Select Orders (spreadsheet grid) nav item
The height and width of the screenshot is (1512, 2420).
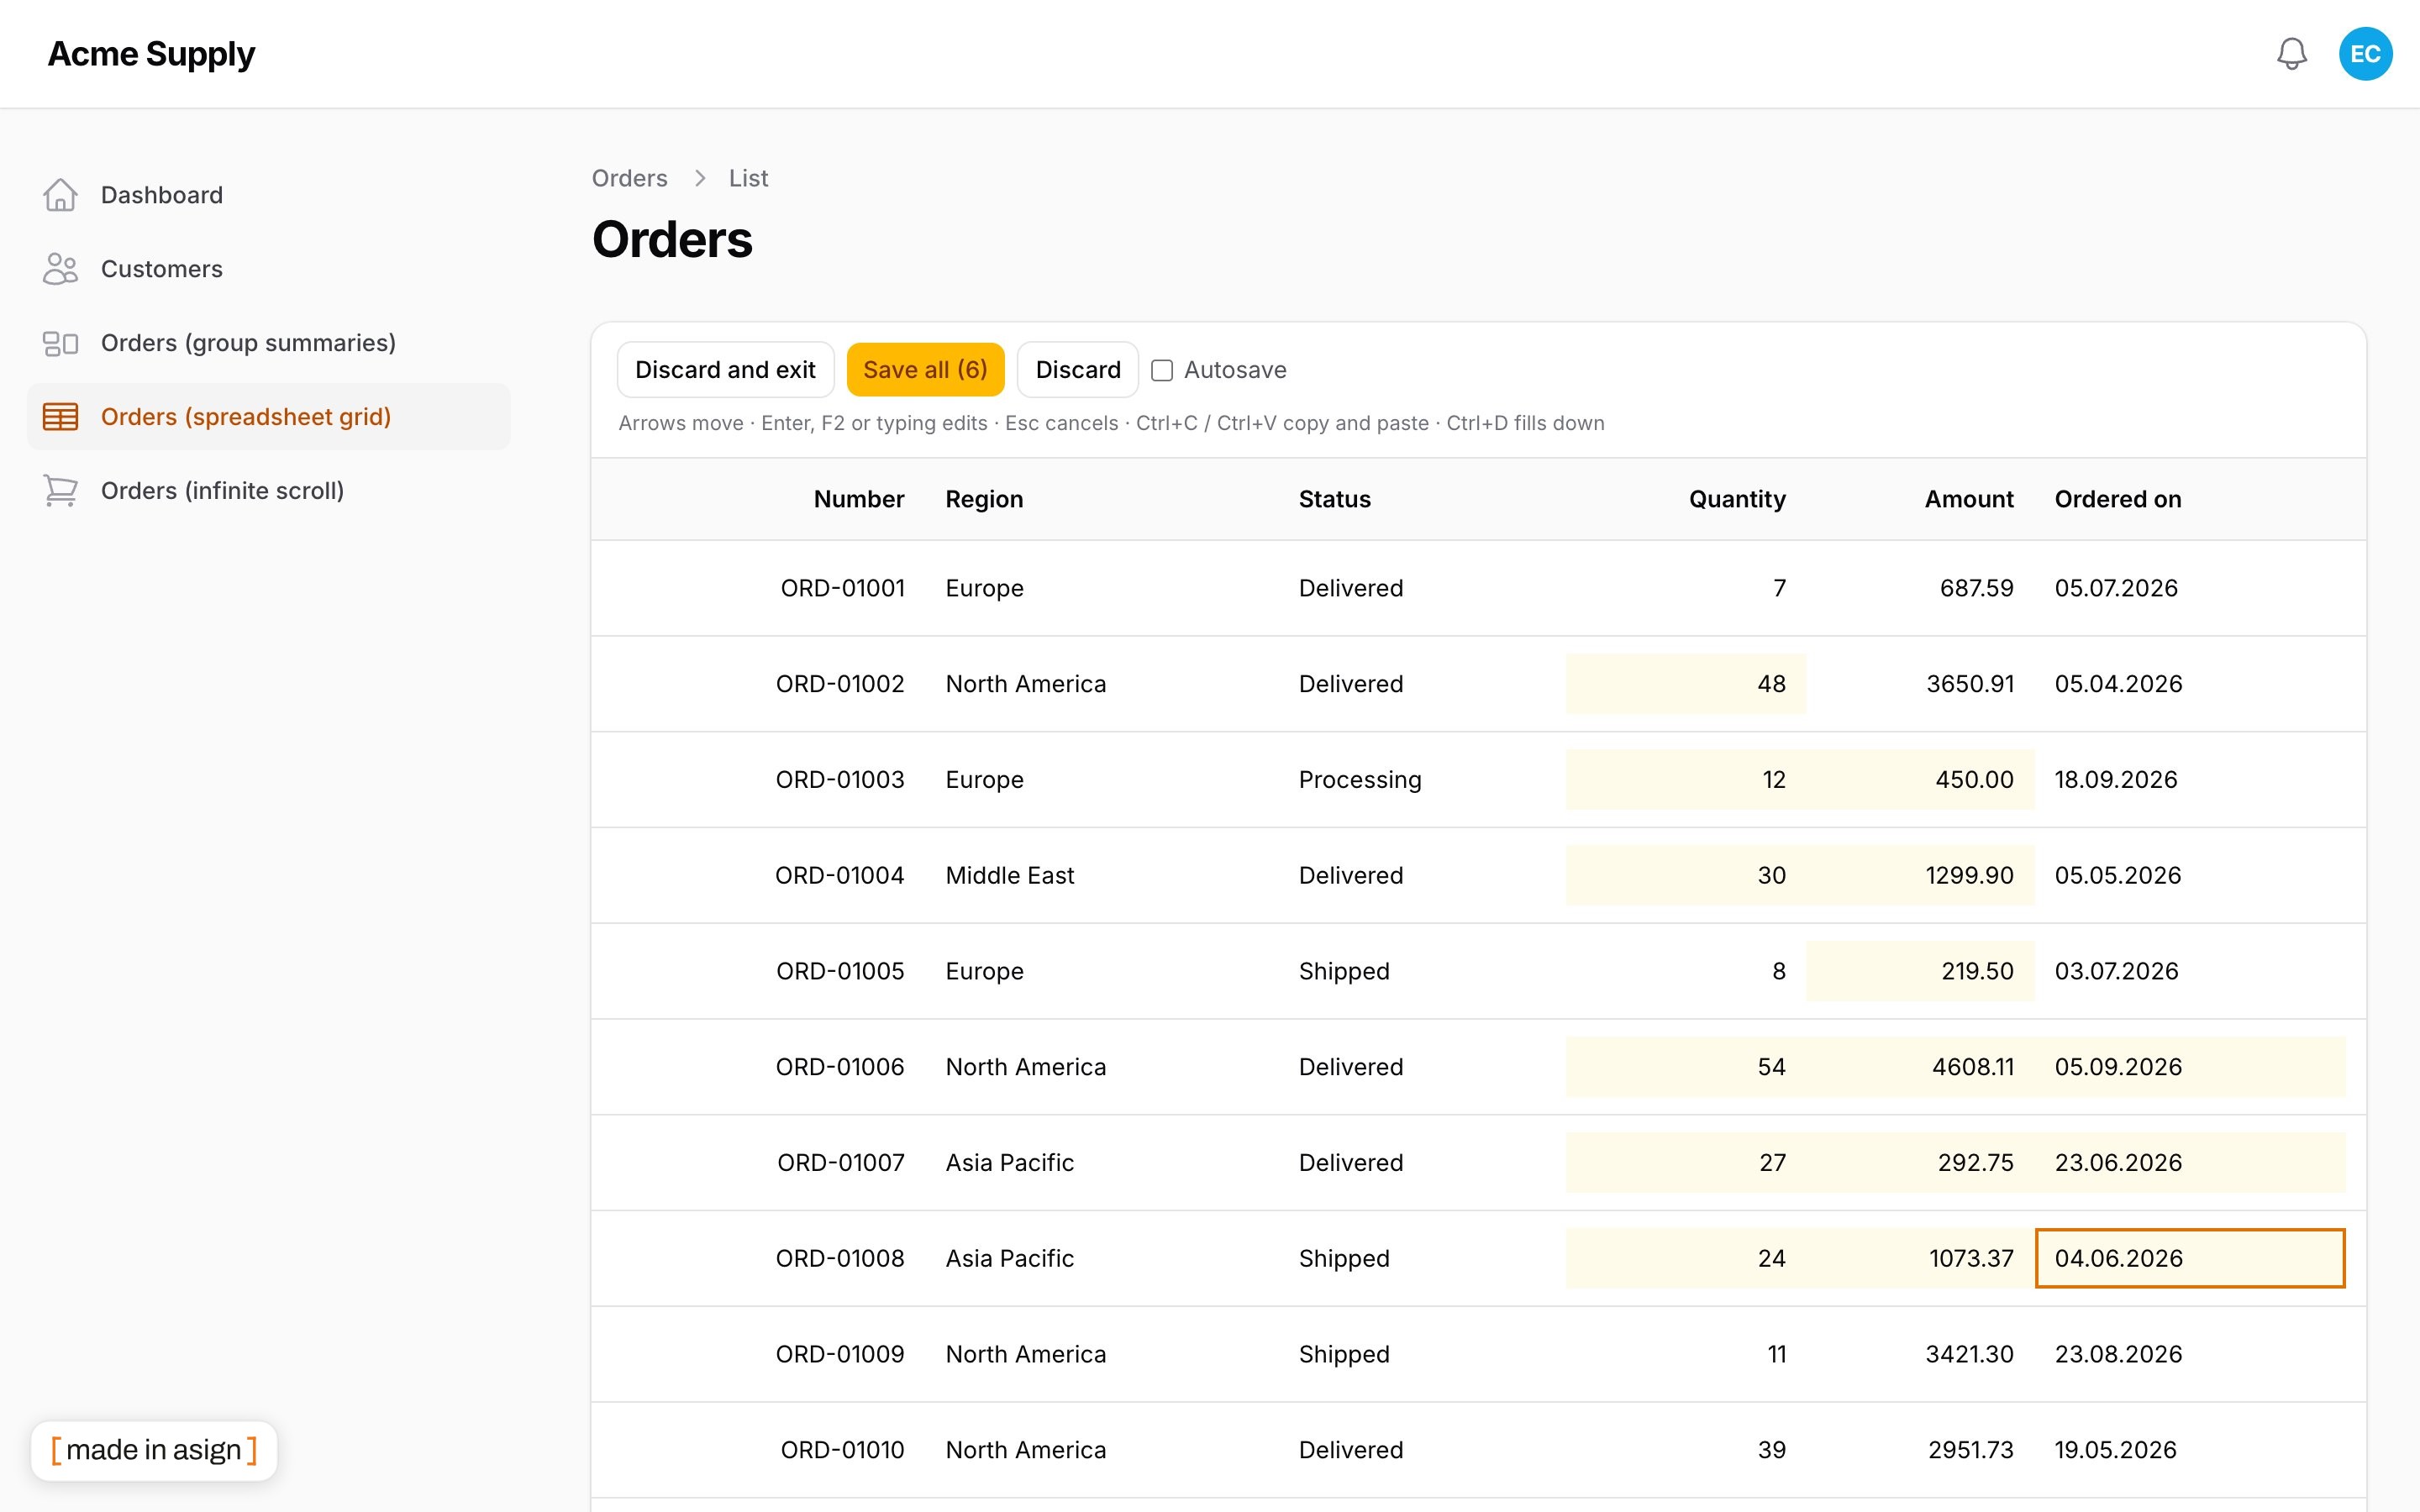click(x=269, y=417)
